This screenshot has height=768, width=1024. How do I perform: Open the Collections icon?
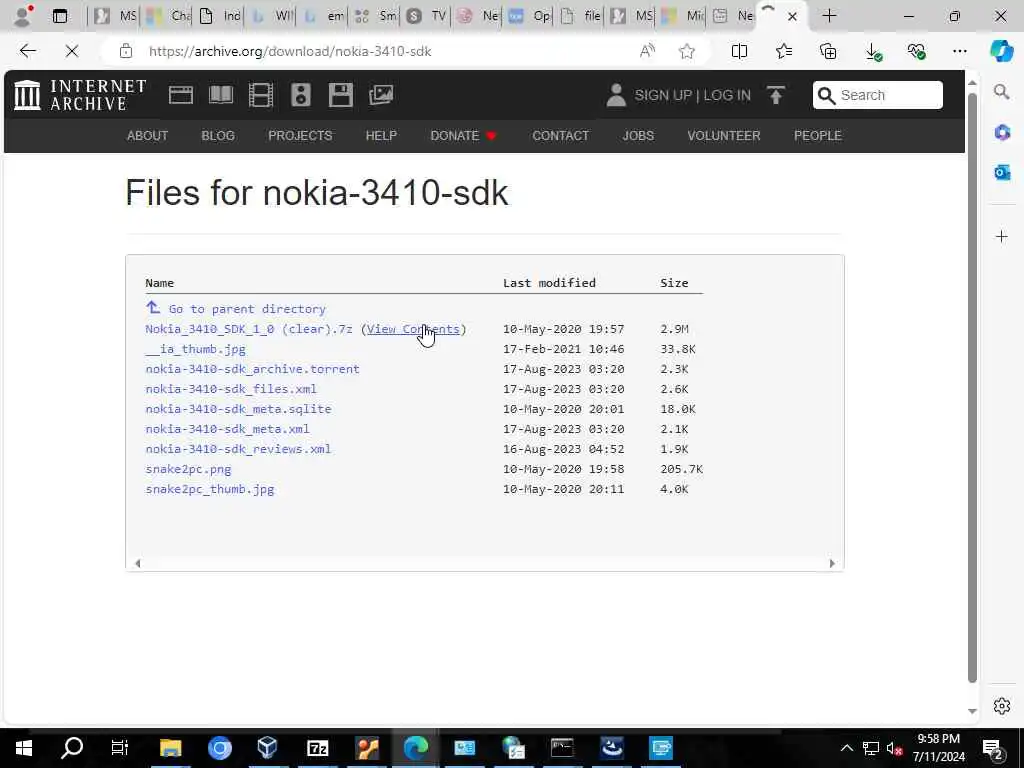828,51
